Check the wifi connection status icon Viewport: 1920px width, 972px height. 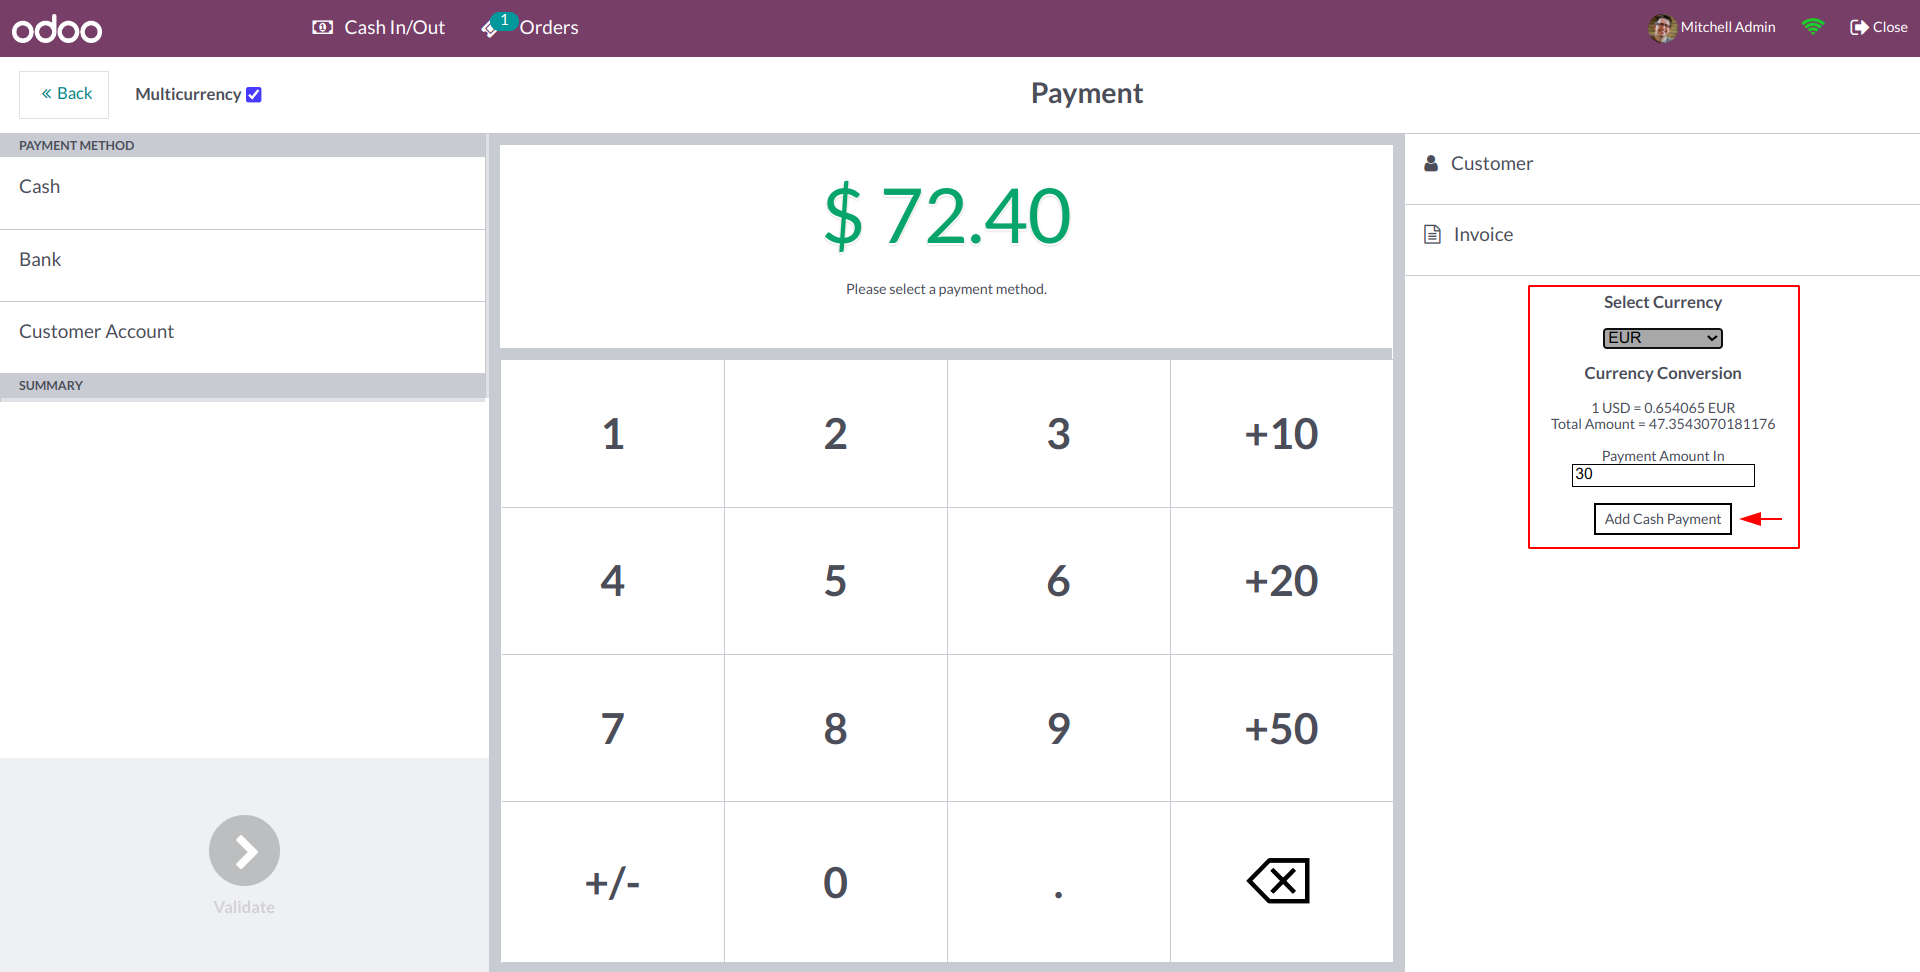tap(1812, 27)
